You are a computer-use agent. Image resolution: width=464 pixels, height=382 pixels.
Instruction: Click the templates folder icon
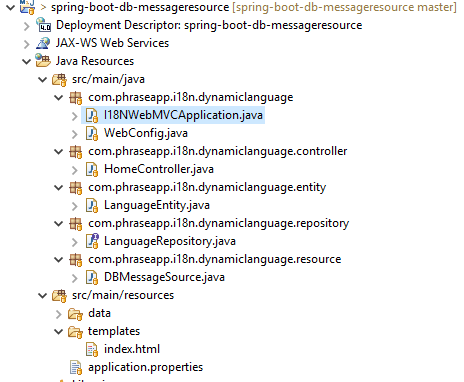click(75, 332)
